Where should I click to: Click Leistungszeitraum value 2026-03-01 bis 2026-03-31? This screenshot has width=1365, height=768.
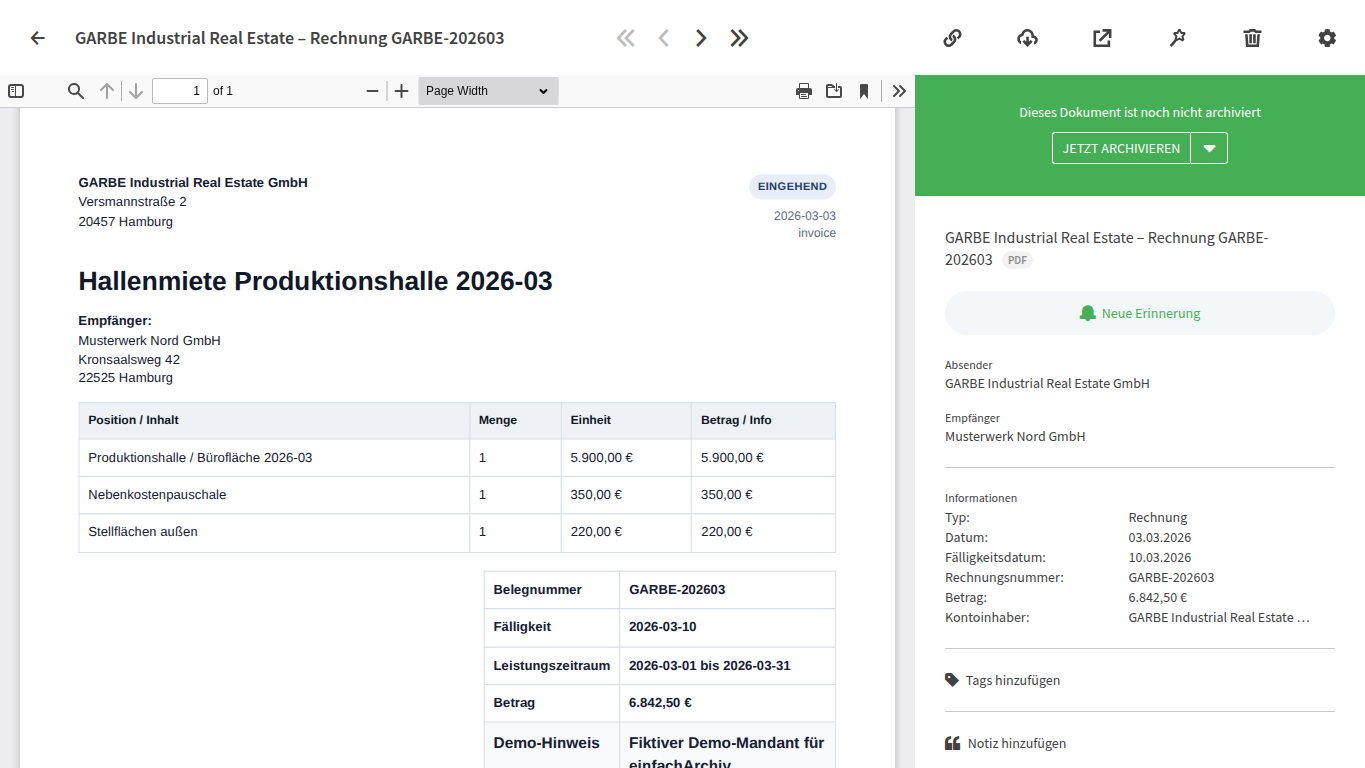click(709, 665)
